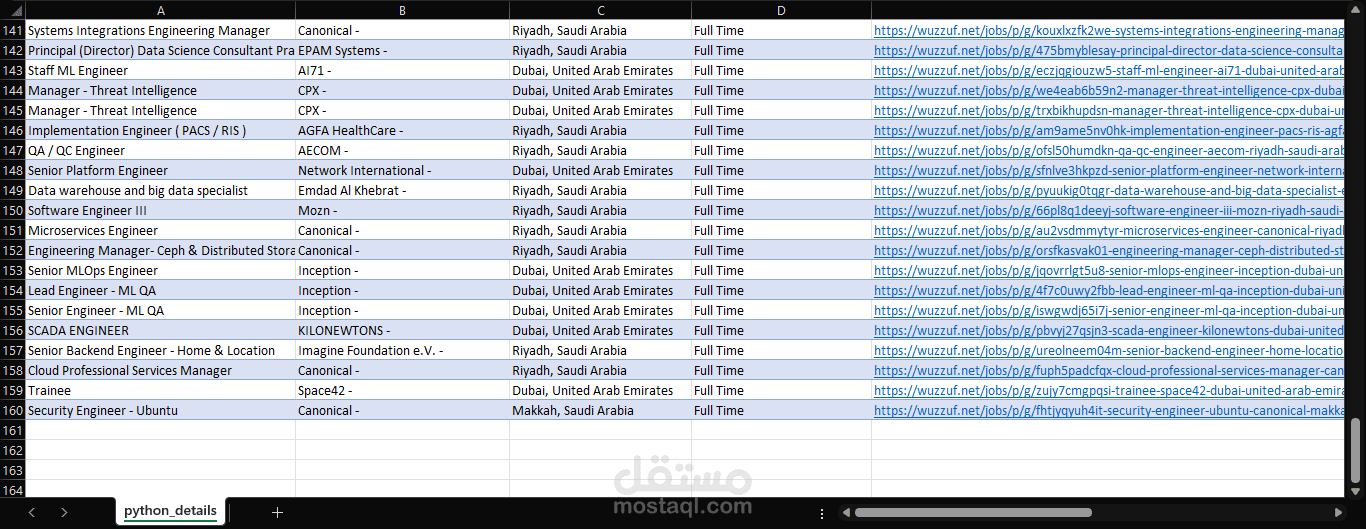1366x529 pixels.
Task: Select column D by its header
Action: point(781,10)
